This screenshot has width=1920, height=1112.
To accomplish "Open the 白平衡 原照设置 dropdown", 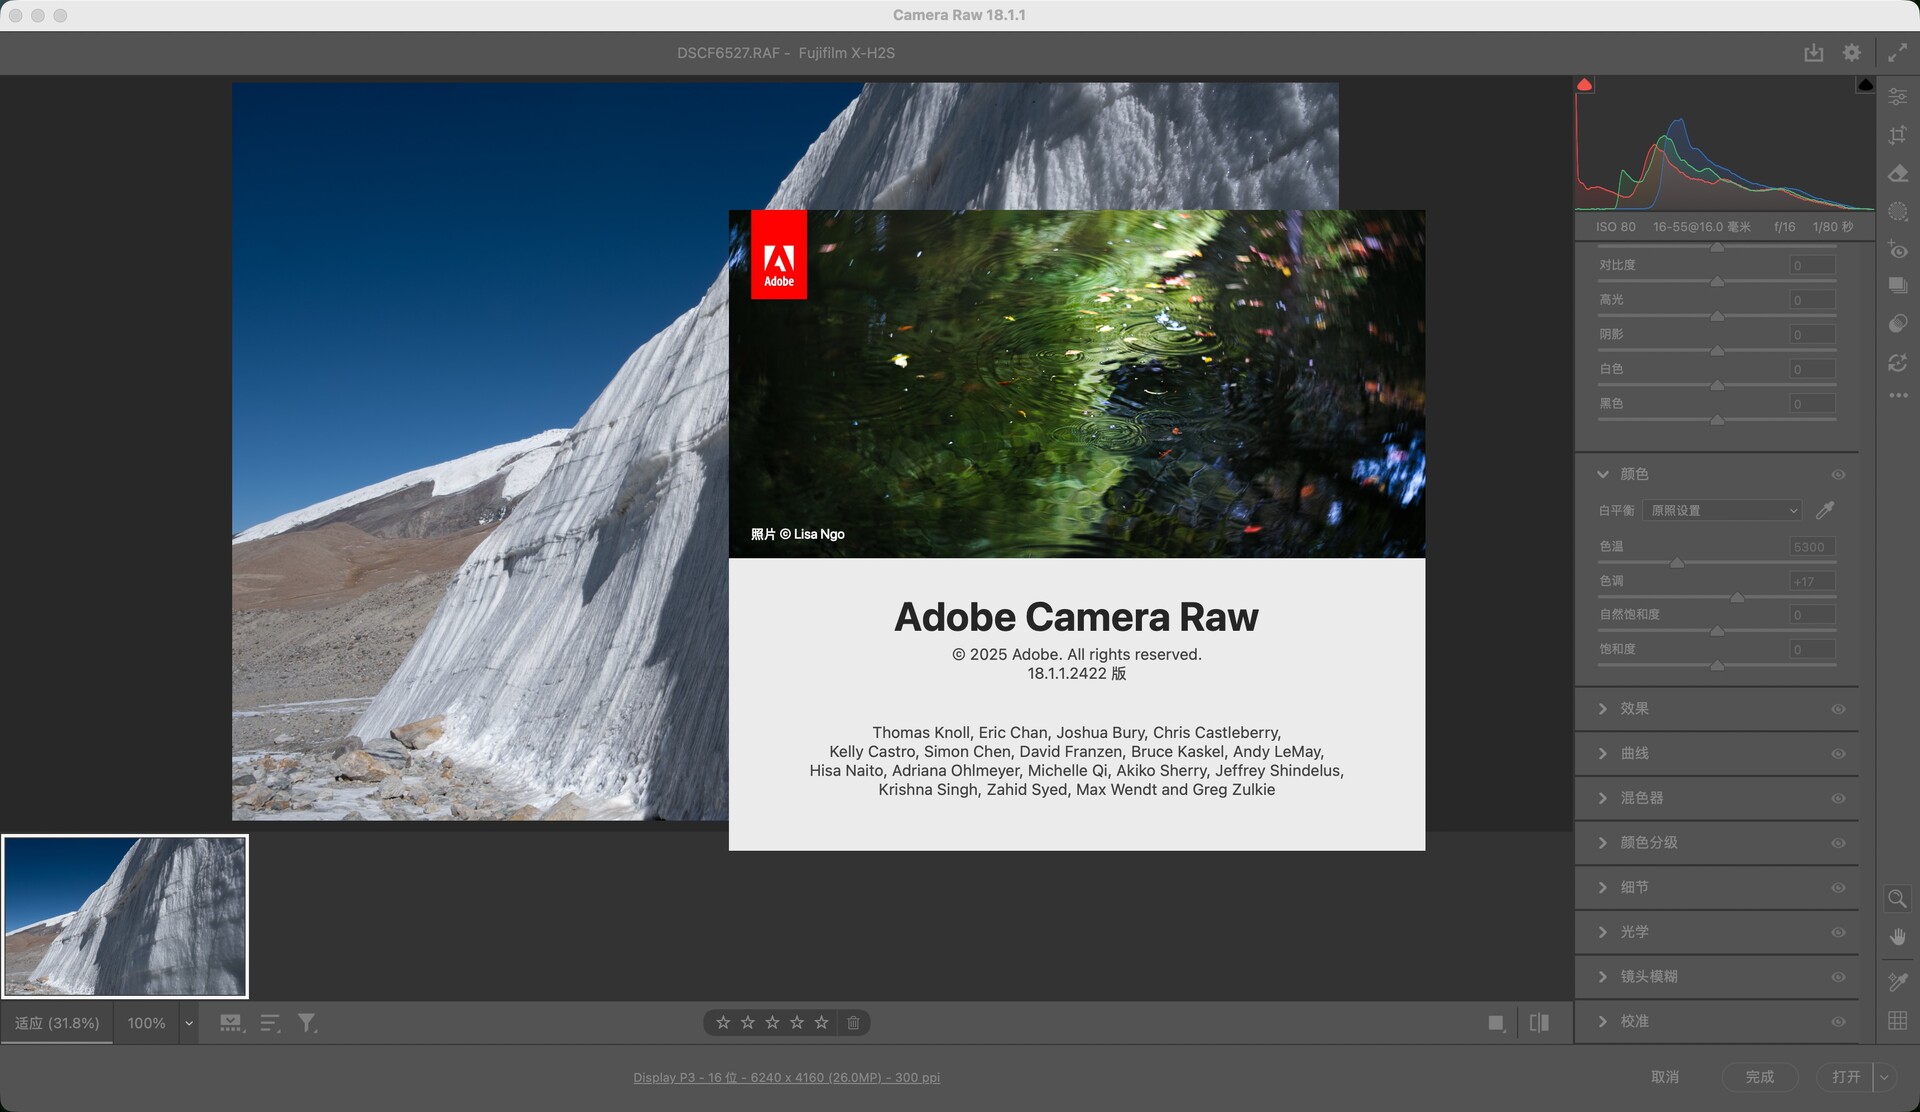I will tap(1722, 510).
